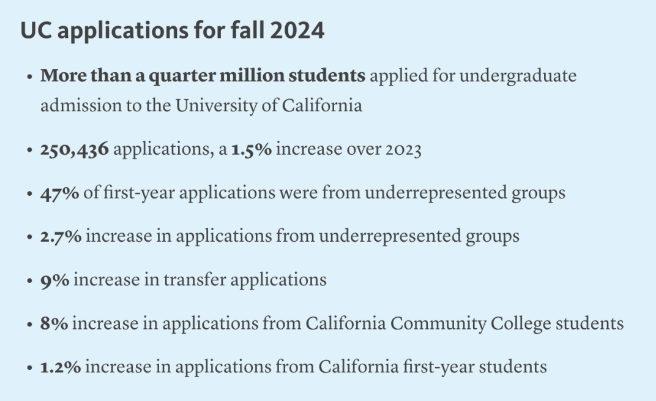Select the bold 9% statistic
Screen dimensions: 656x401
(55, 280)
